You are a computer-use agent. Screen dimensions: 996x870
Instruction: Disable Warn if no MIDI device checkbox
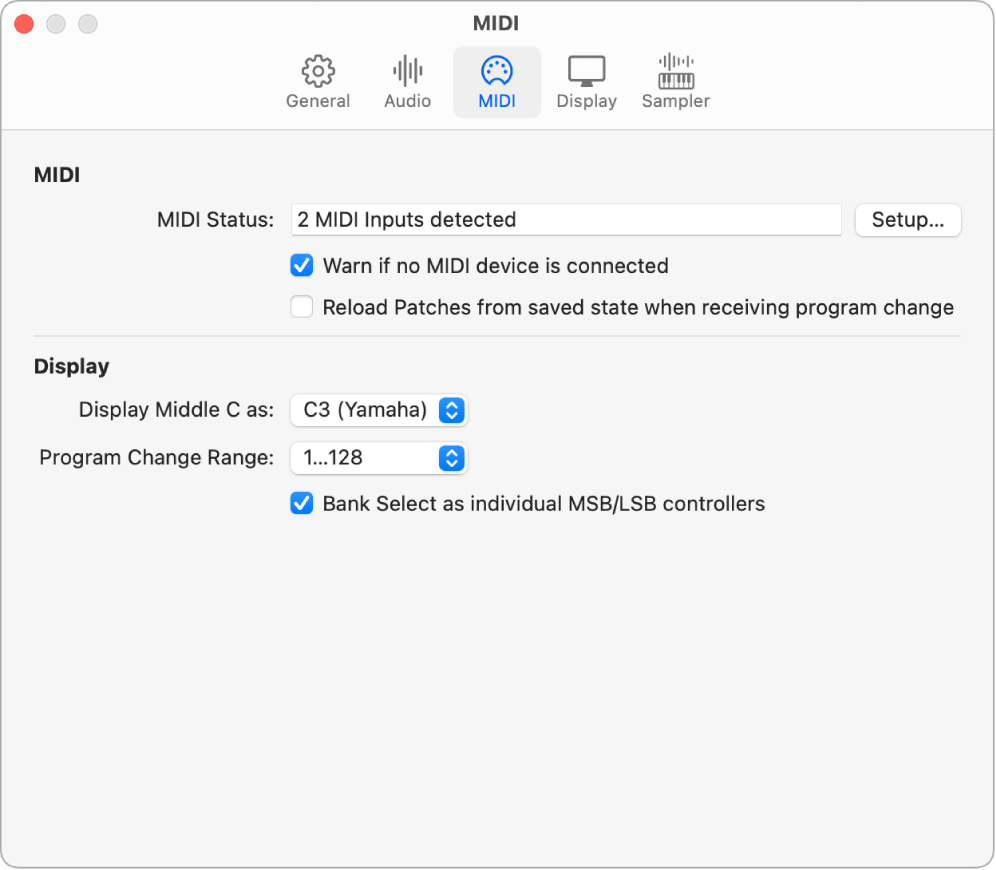pyautogui.click(x=302, y=266)
